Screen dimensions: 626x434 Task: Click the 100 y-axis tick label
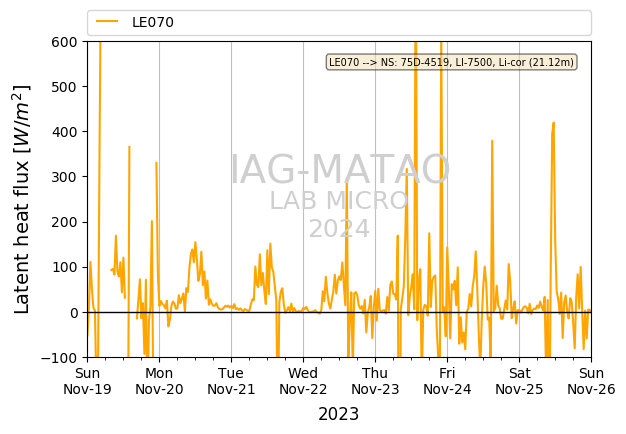tap(64, 268)
